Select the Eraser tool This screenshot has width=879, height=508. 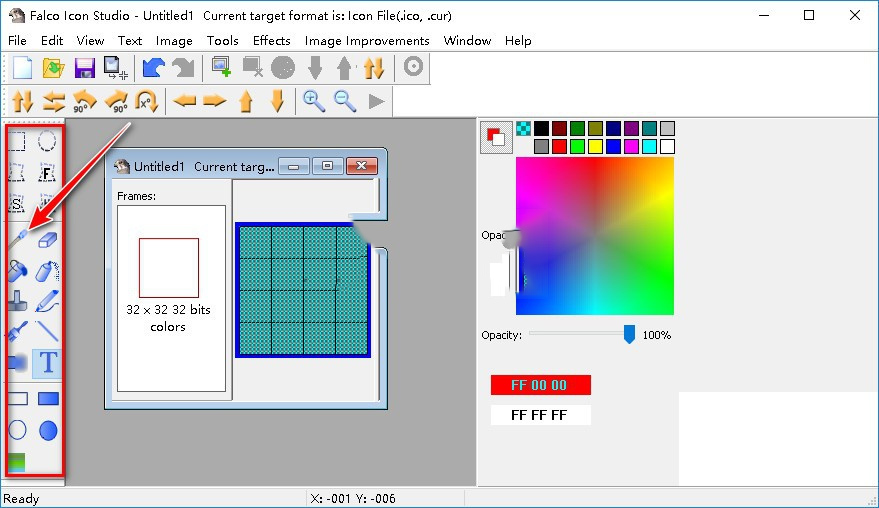pyautogui.click(x=48, y=239)
